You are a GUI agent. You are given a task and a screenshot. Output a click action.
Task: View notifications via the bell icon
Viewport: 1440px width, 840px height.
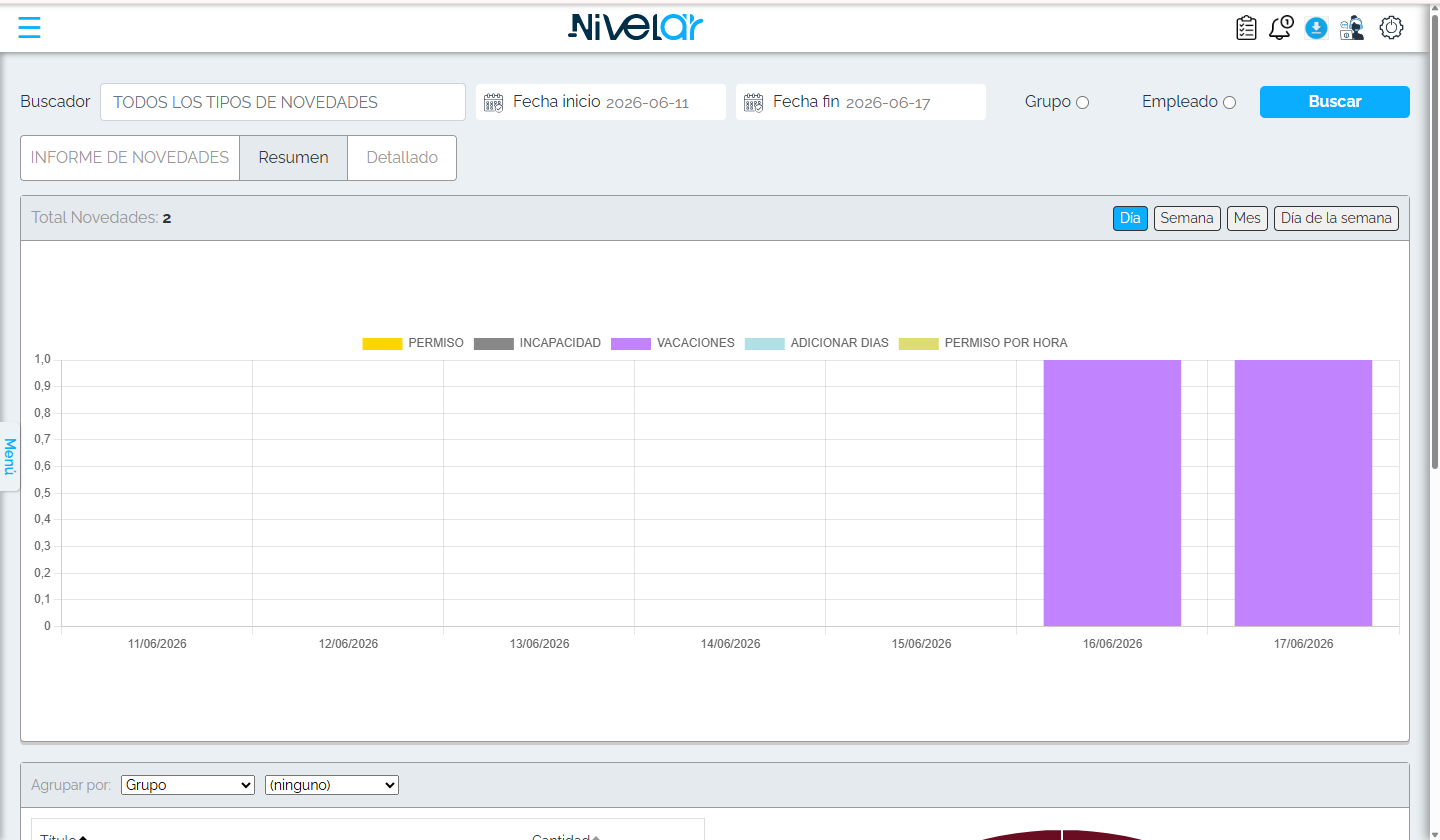pos(1281,28)
